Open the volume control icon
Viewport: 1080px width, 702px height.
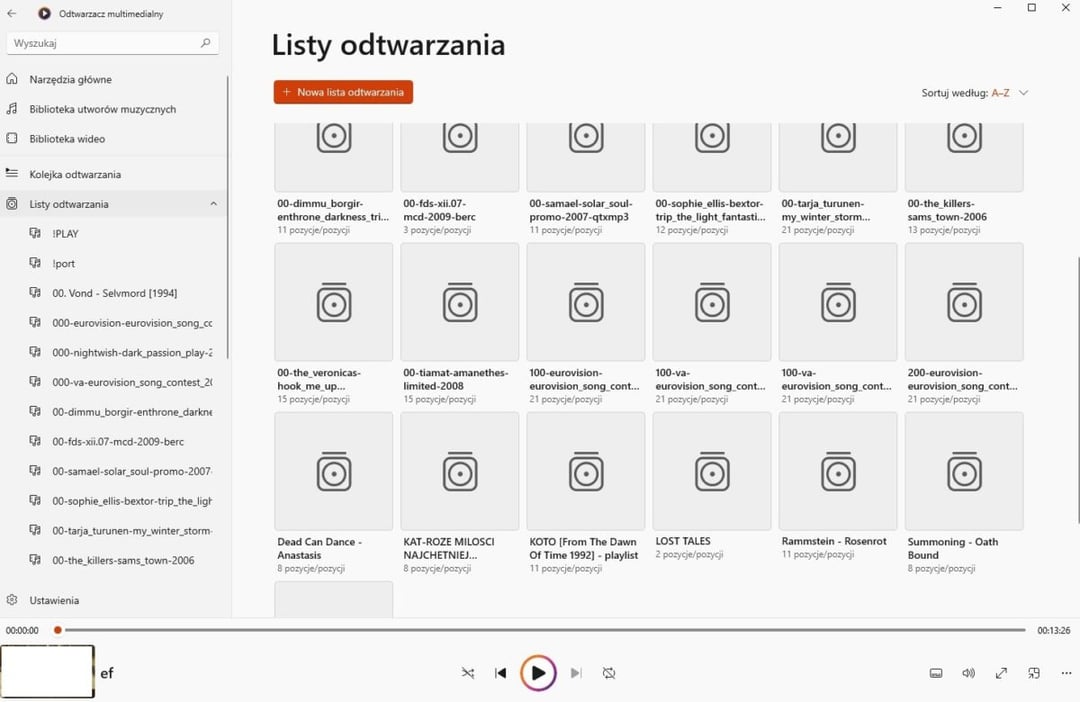tap(968, 673)
